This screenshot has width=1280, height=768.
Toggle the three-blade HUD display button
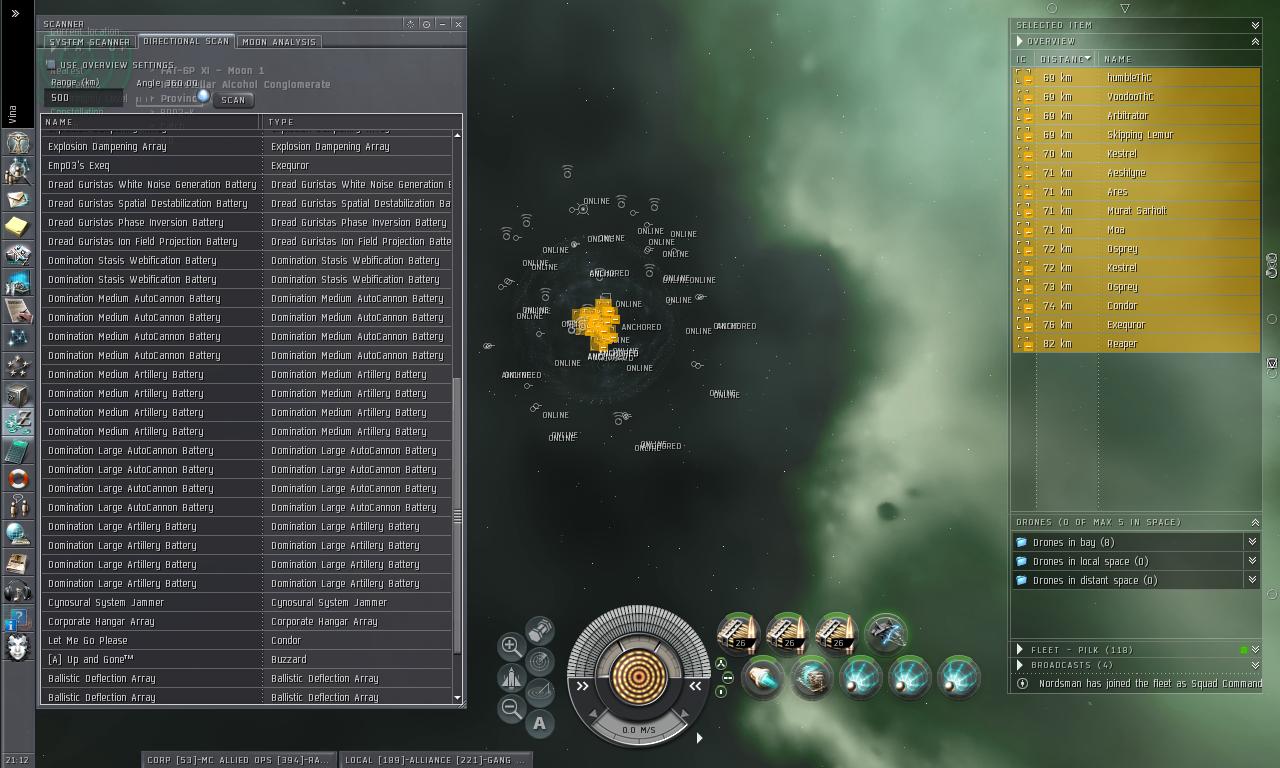coord(720,664)
